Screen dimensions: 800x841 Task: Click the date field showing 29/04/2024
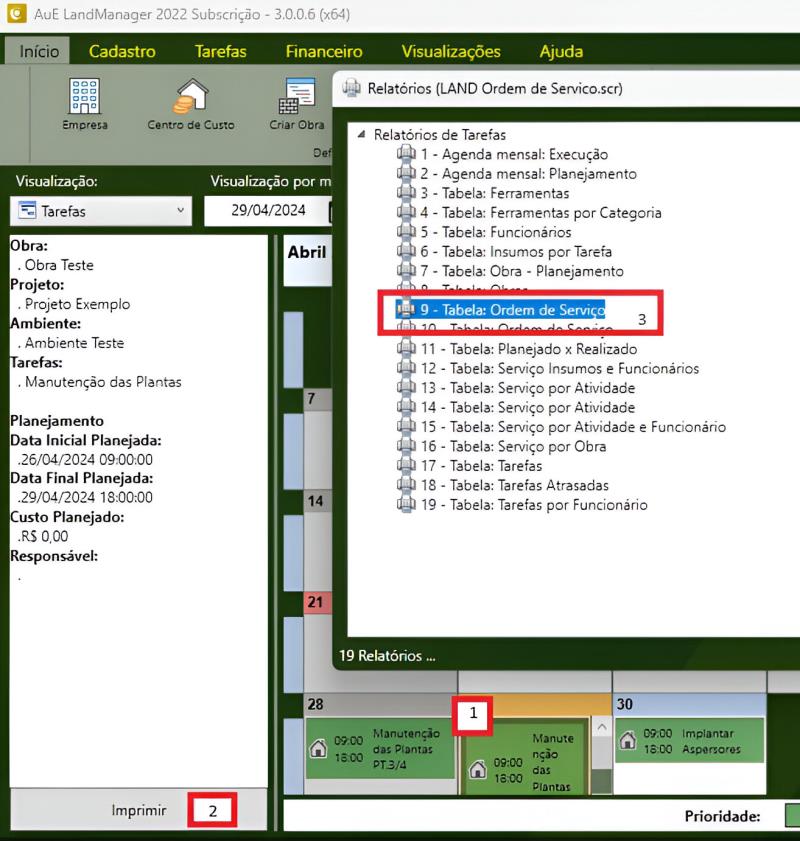266,211
